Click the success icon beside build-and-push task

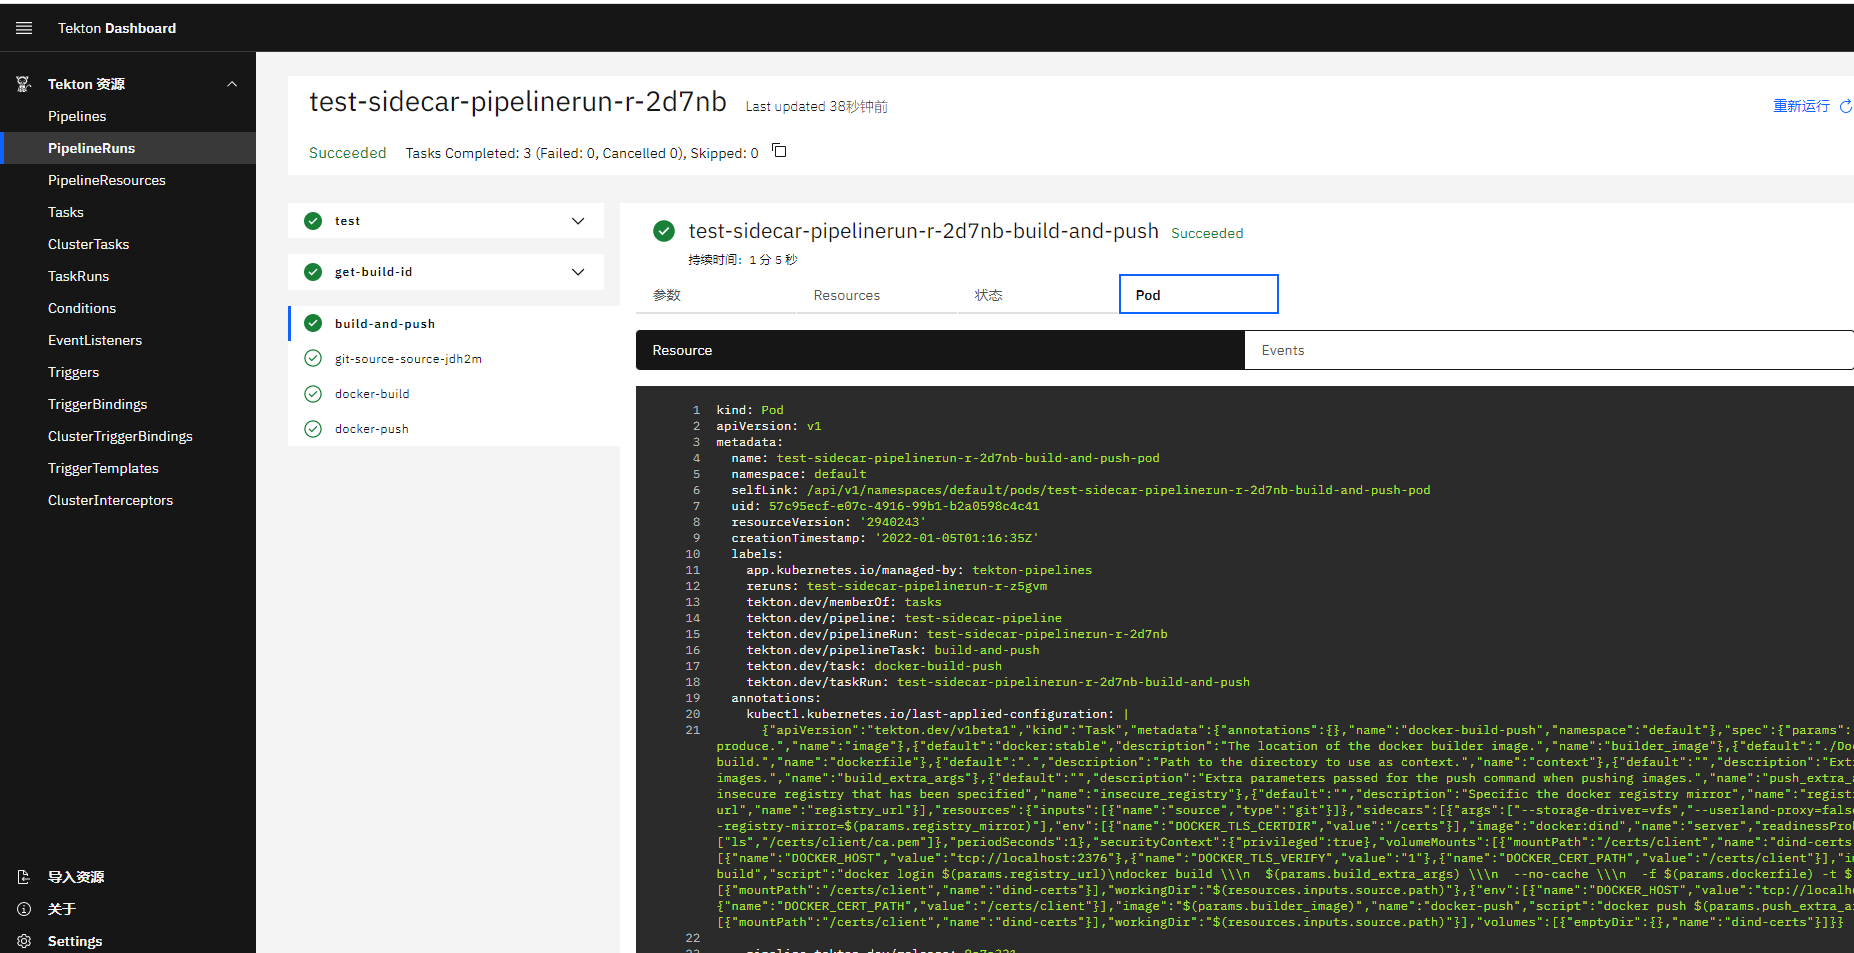tap(313, 323)
